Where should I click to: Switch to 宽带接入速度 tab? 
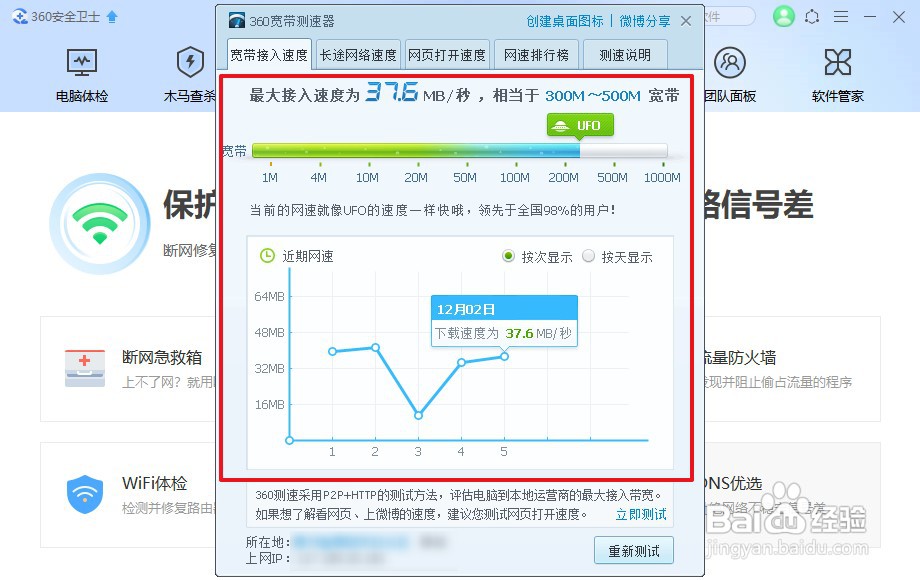[x=269, y=55]
